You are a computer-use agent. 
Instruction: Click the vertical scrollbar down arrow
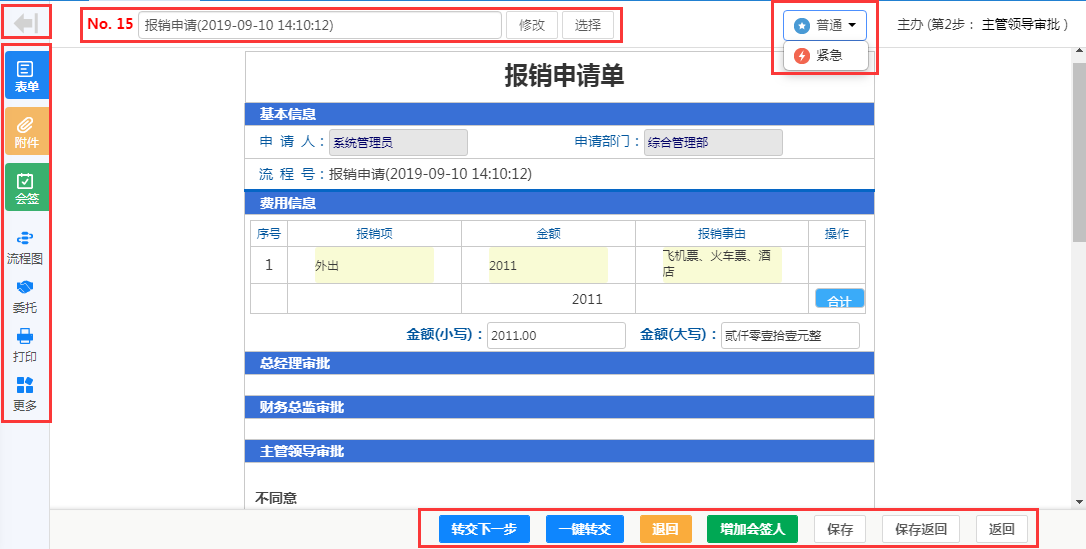(1078, 501)
